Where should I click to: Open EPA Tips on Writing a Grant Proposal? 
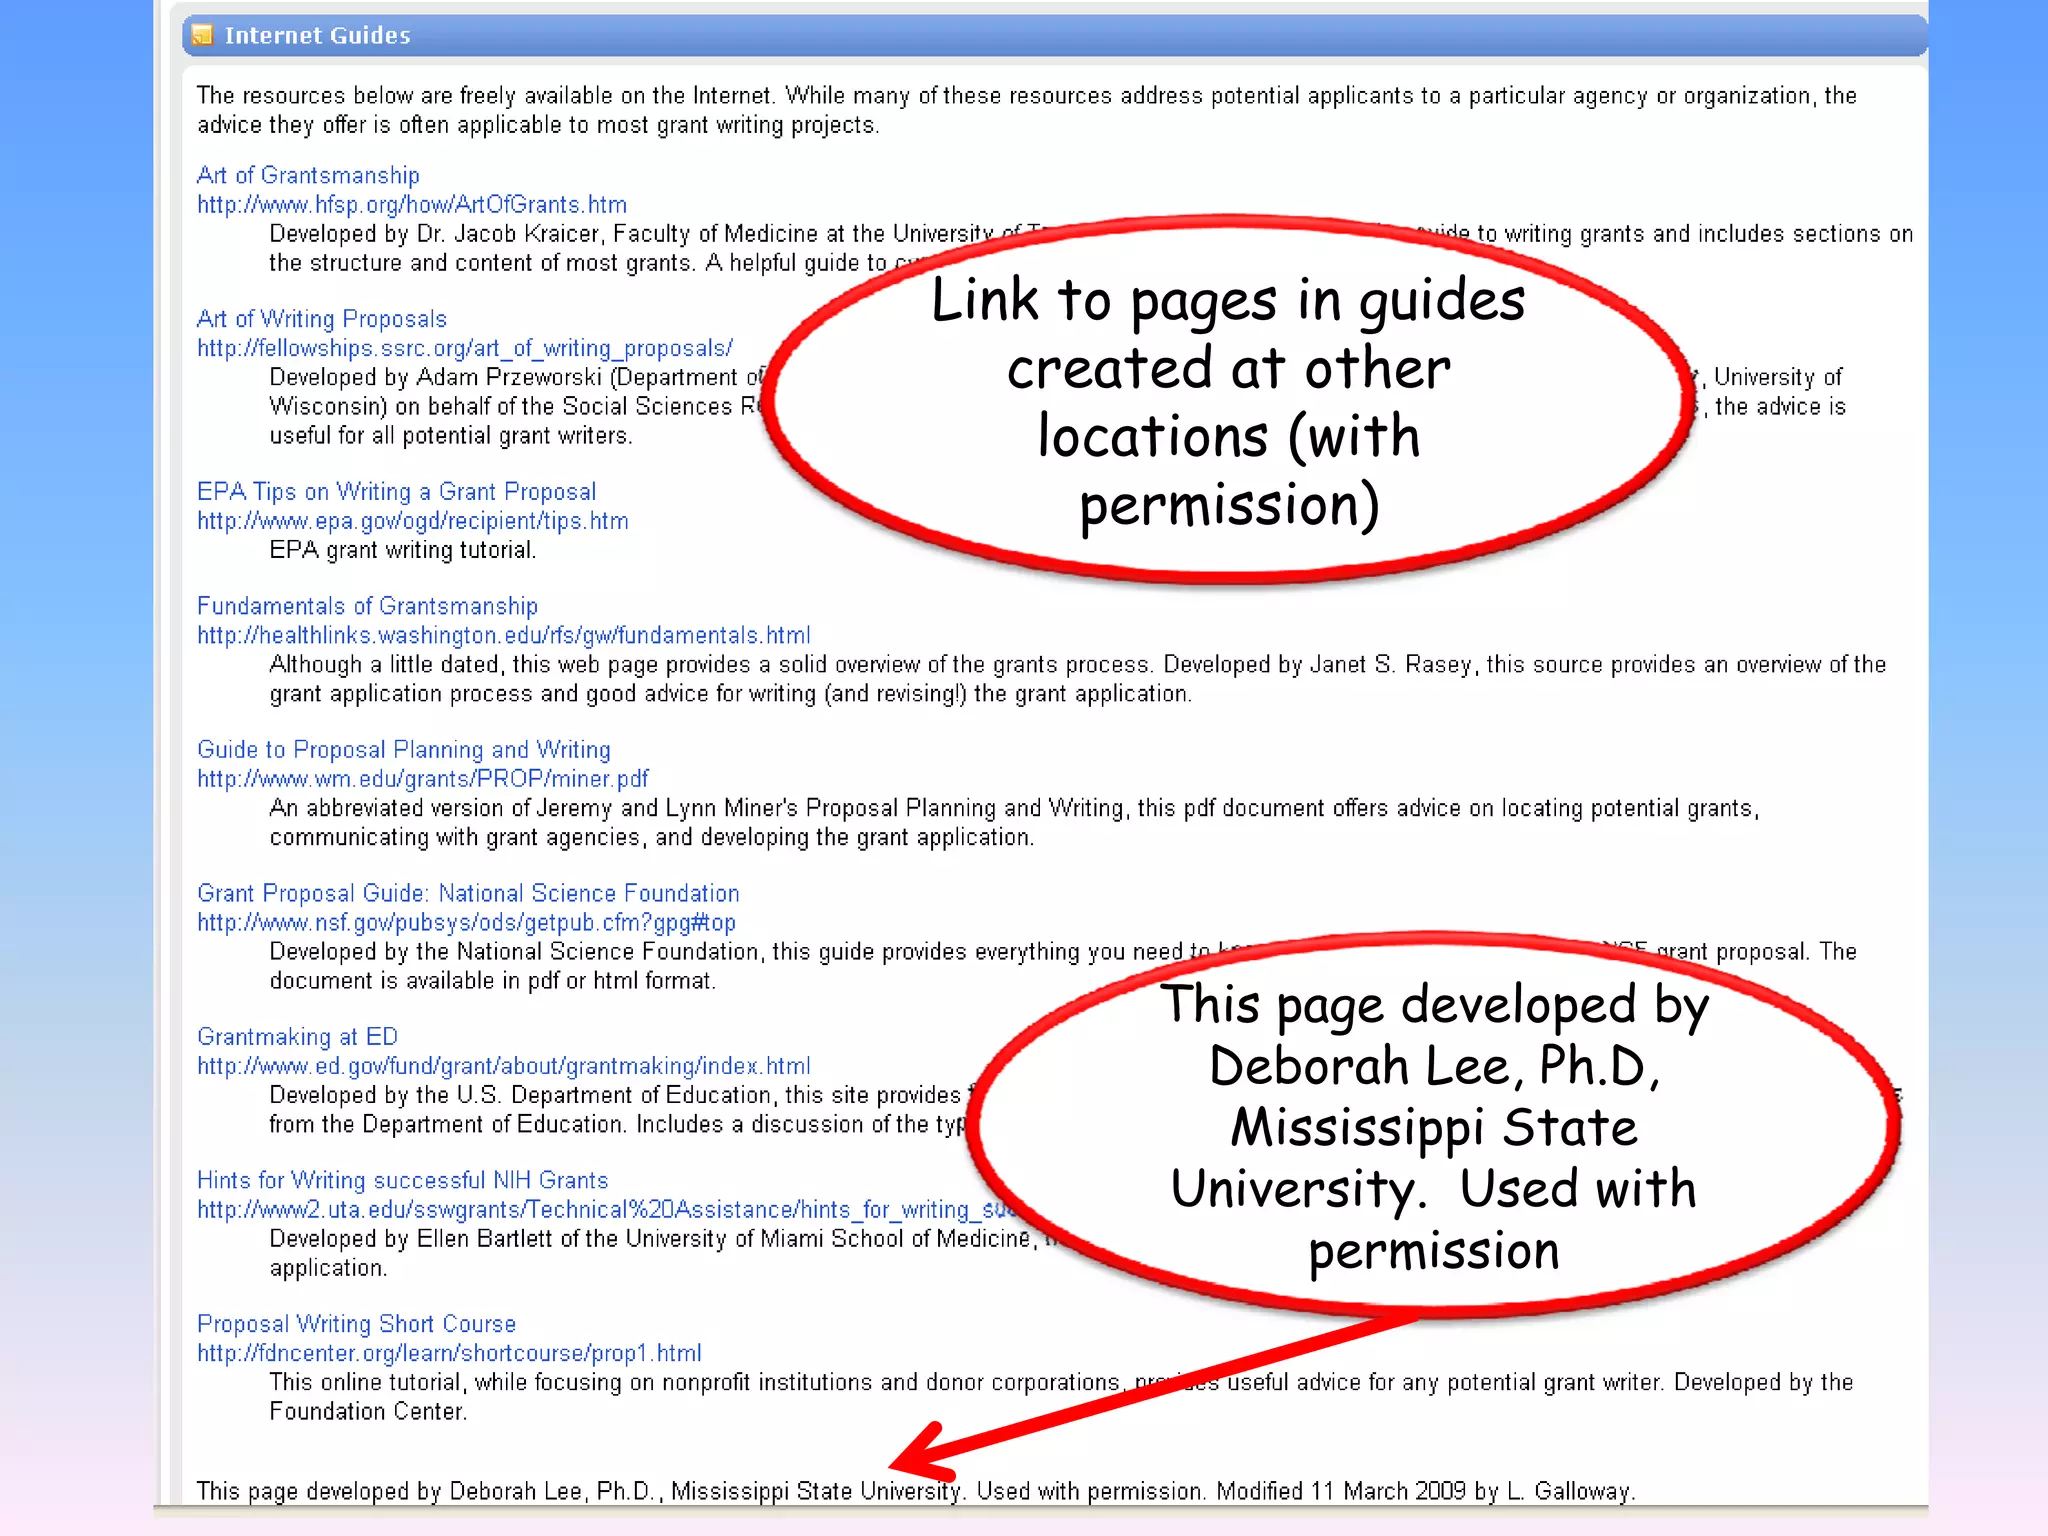pos(396,492)
